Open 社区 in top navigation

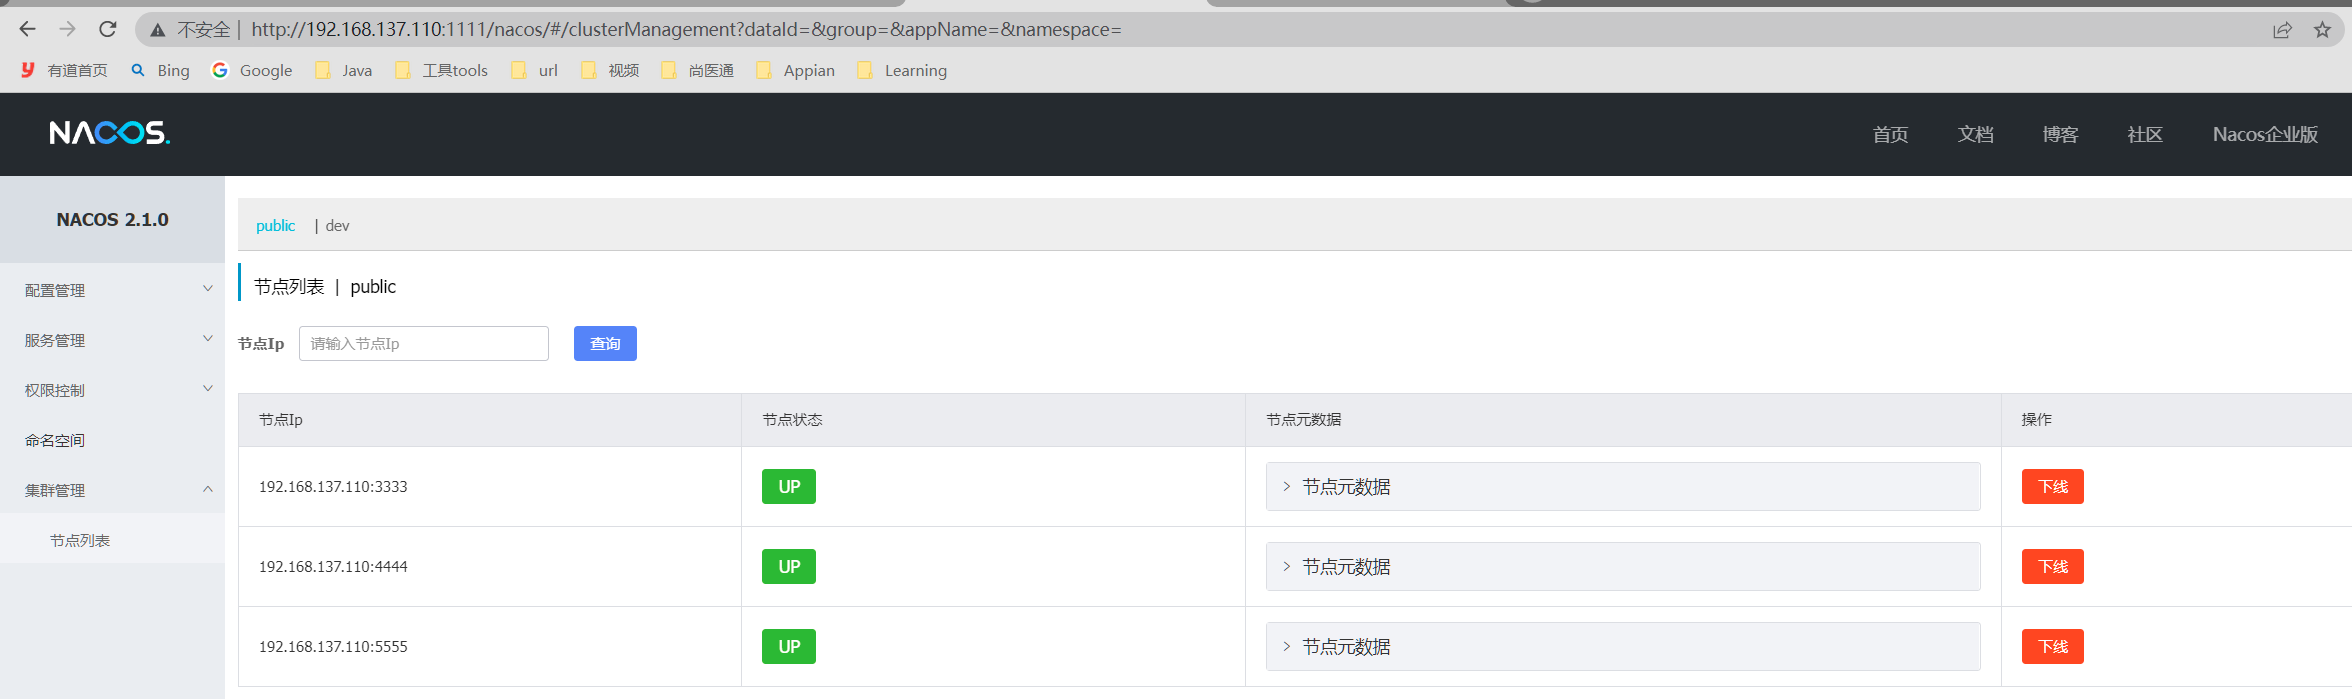[2145, 134]
